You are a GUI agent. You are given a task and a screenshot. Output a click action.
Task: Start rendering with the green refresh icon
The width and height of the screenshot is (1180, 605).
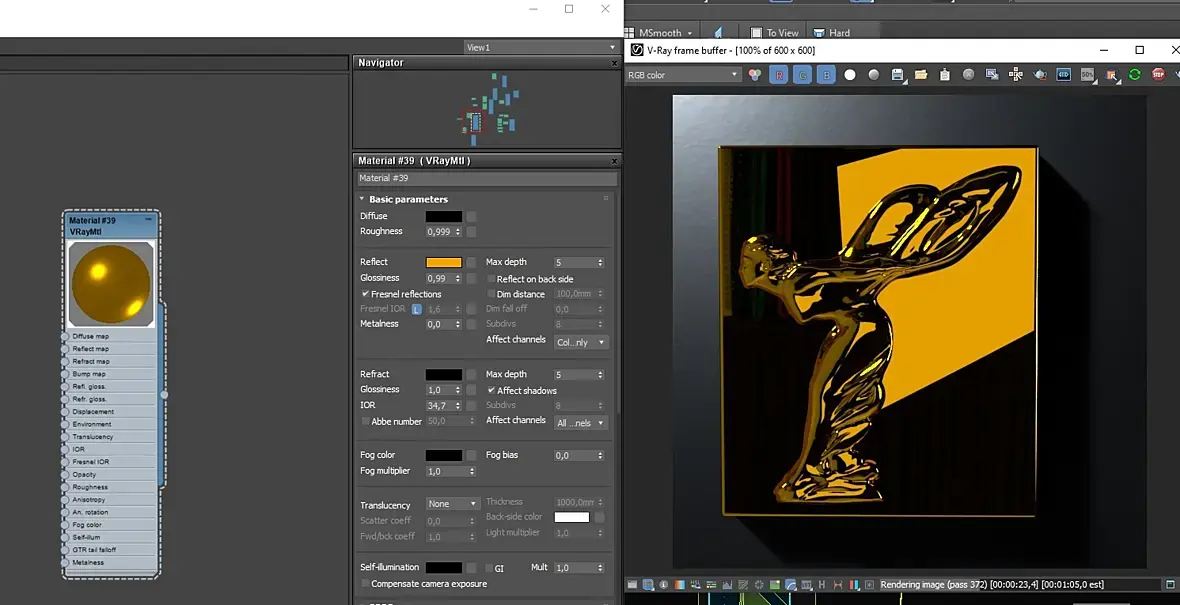[1135, 74]
